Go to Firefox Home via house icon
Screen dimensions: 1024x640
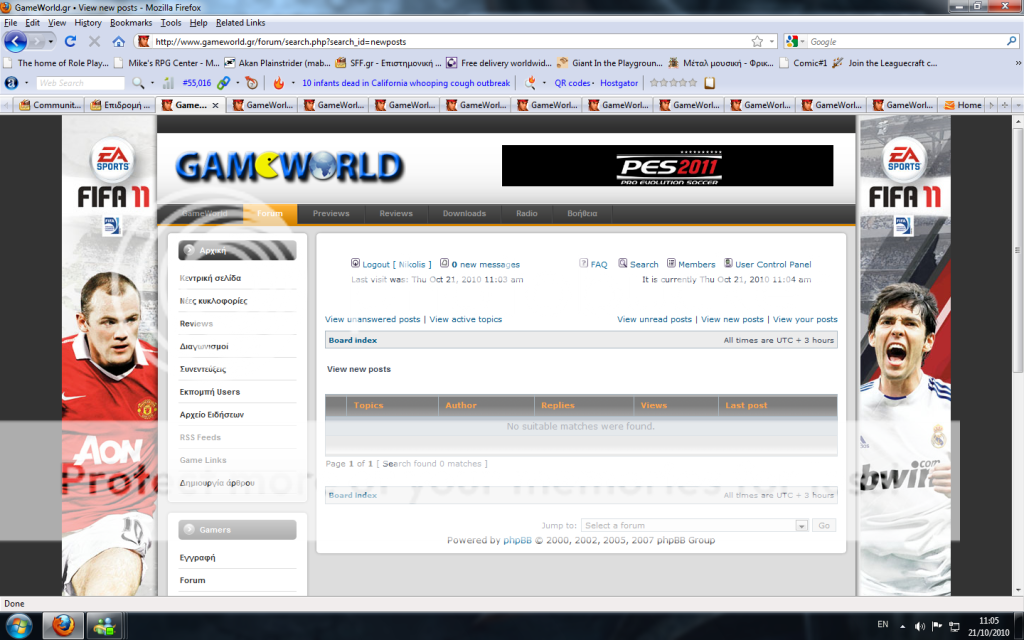118,41
